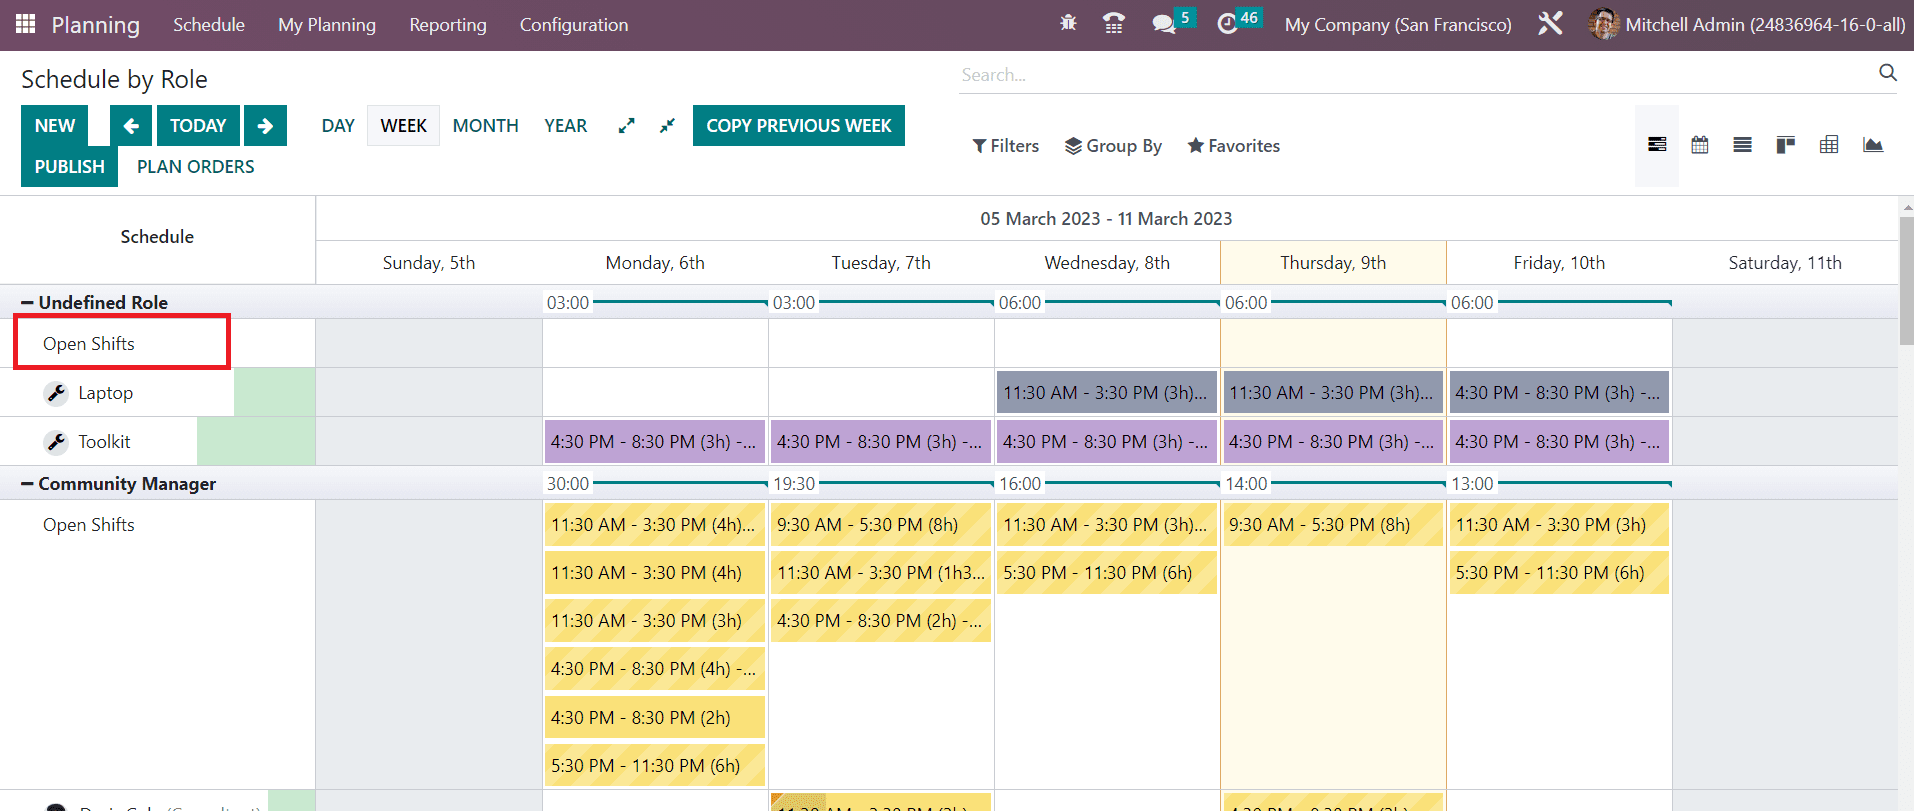Open Friday 5:30 PM - 11:30 PM (6h) shift
Viewport: 1914px width, 811px height.
coord(1559,573)
